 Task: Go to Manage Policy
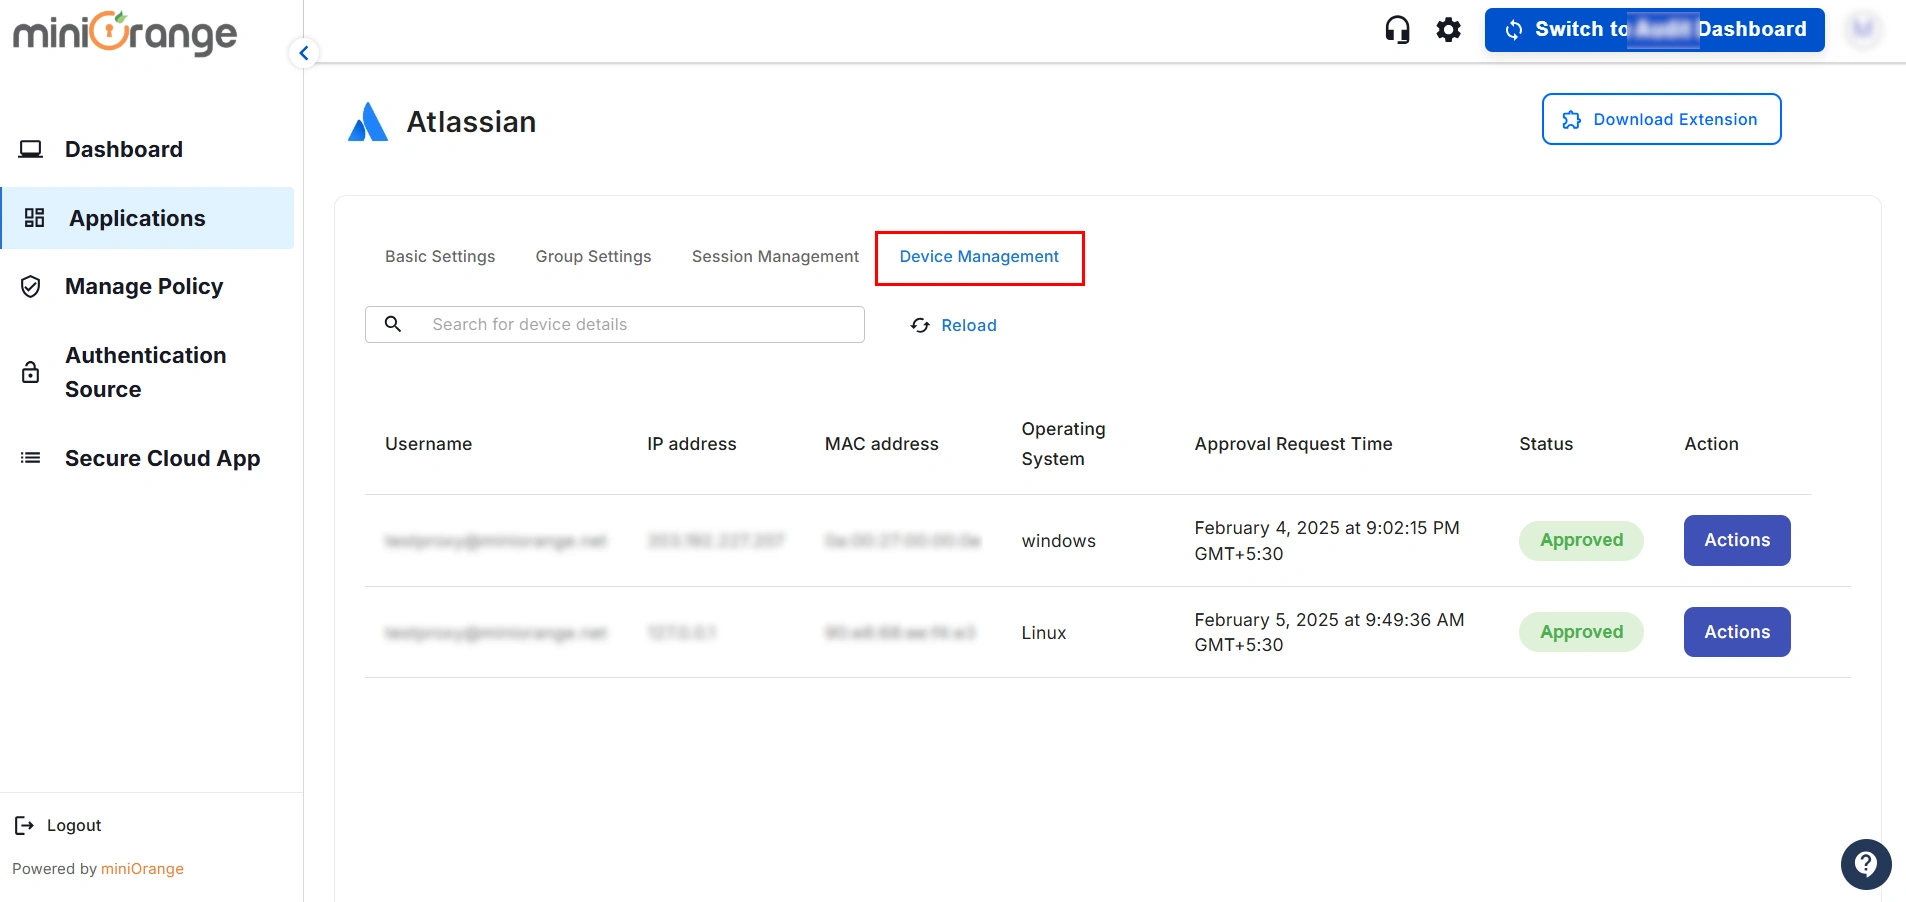[x=147, y=286]
